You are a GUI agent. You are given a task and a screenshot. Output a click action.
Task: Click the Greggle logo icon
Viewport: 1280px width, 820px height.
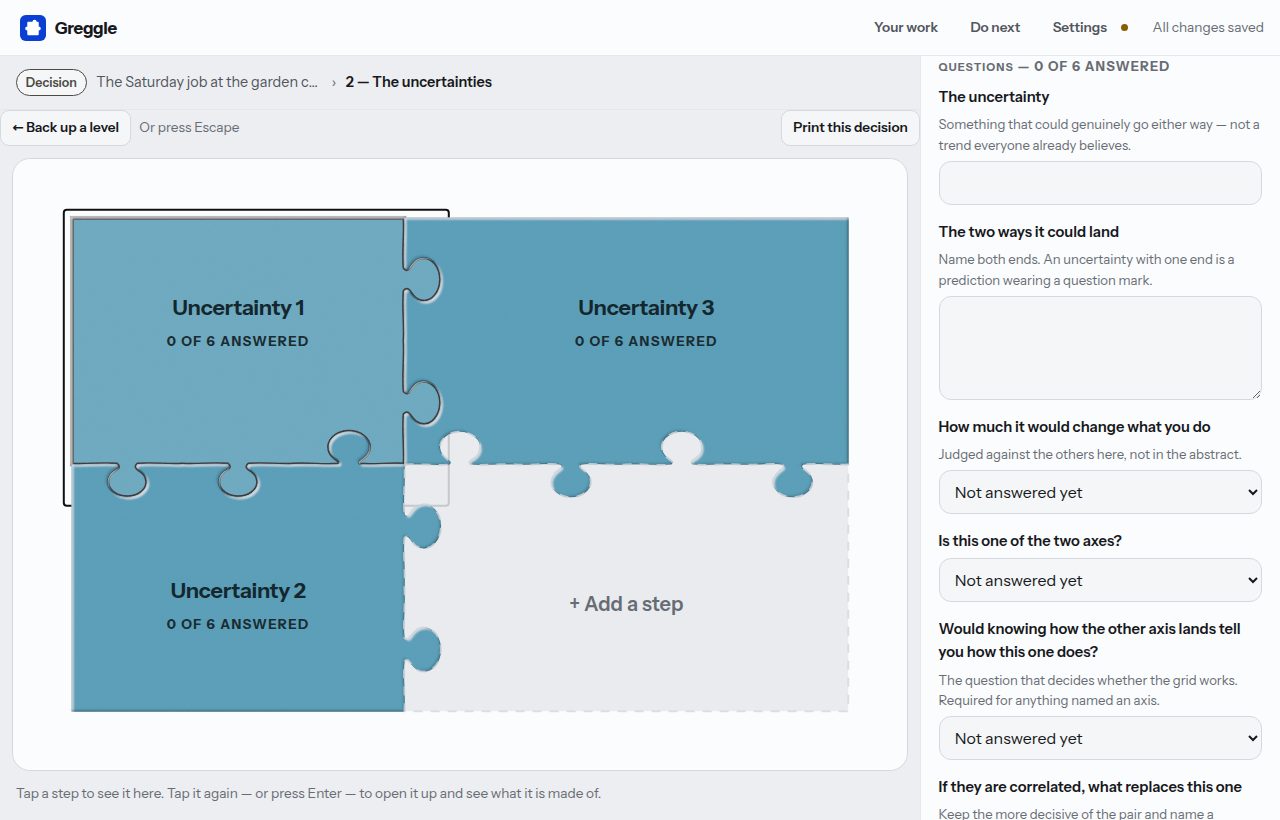pyautogui.click(x=33, y=28)
